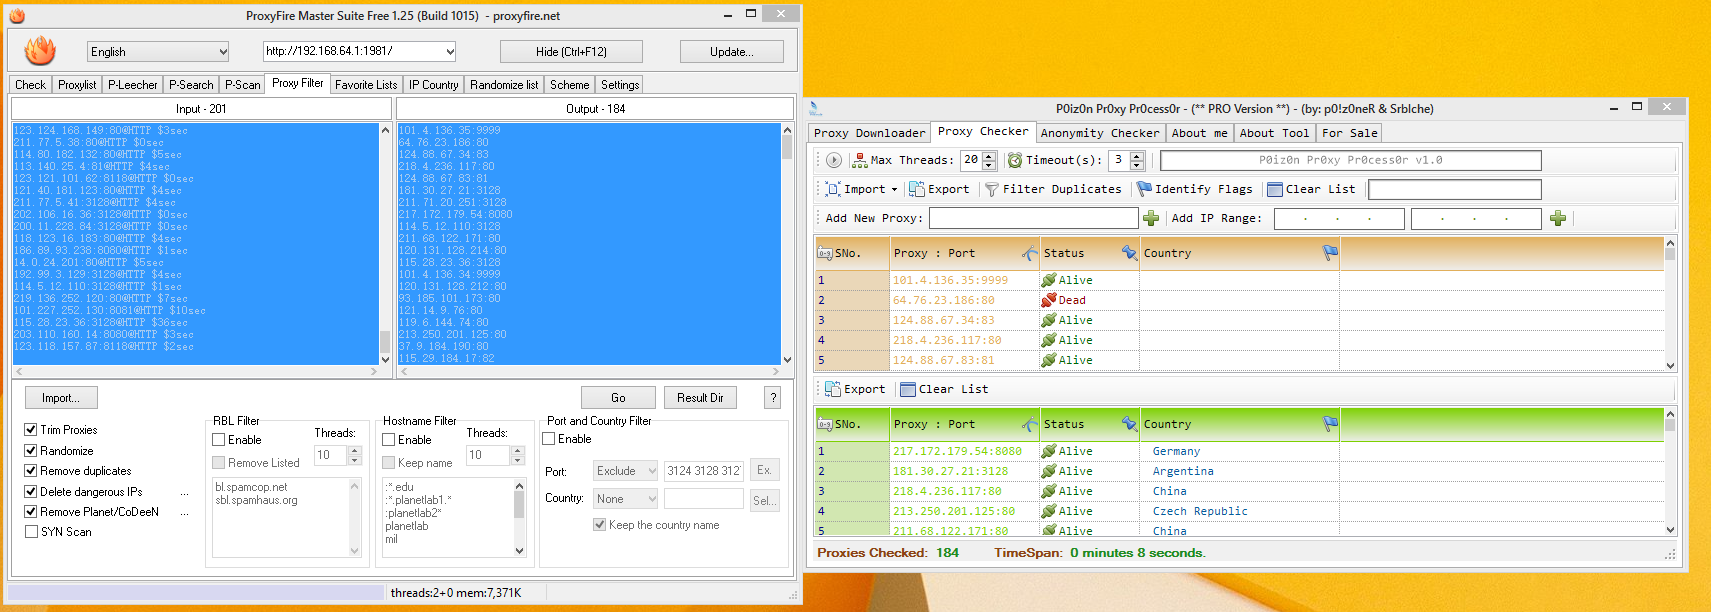Click the P0iz0n Pr0xy Pr0cess0r title bar icon
Screen dimensions: 1711x612
tap(816, 108)
